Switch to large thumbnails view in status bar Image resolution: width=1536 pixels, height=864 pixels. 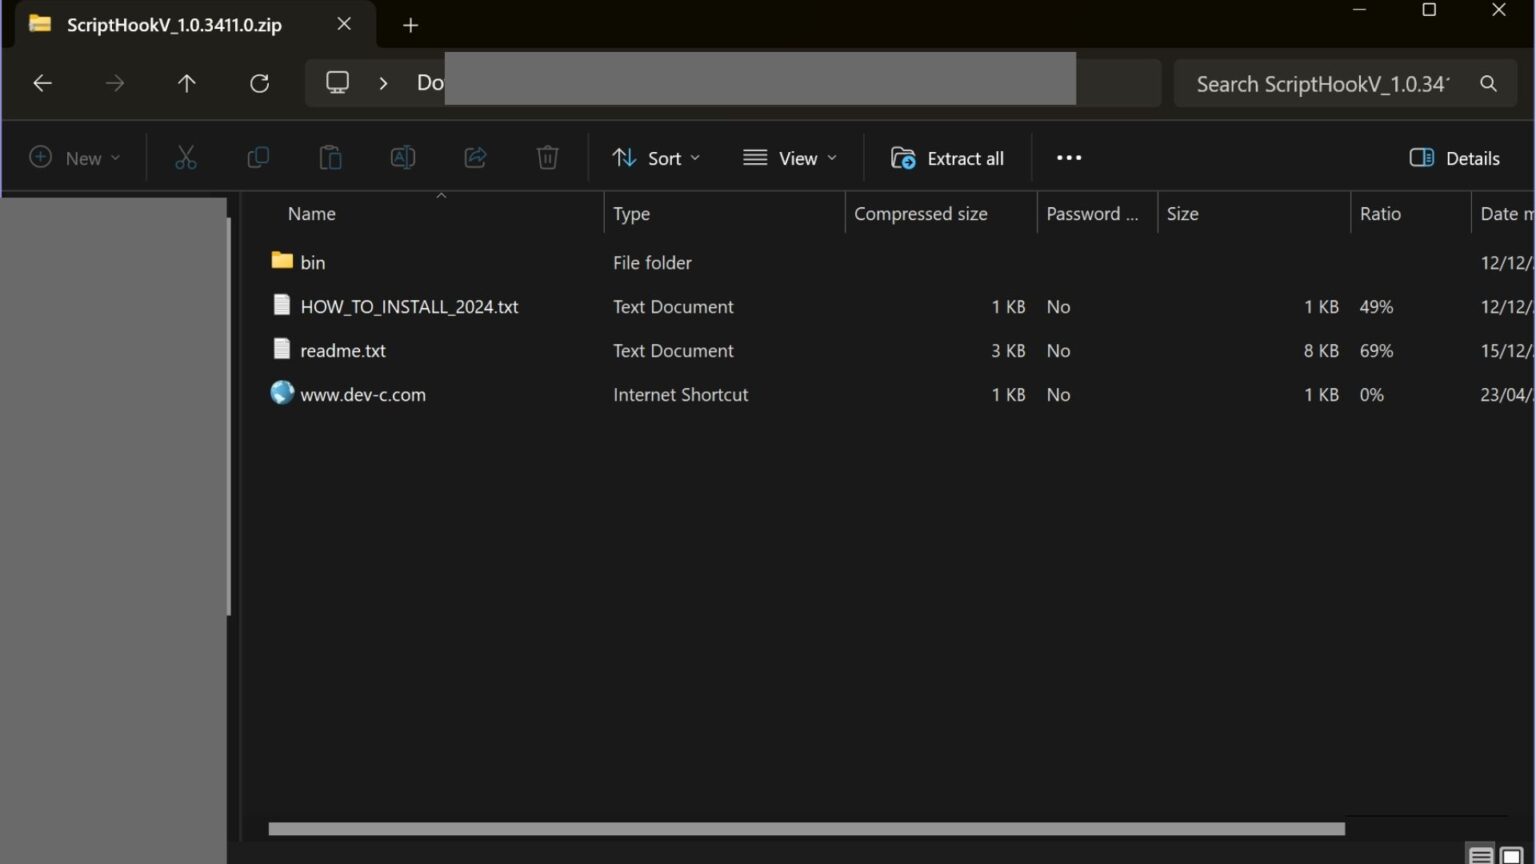point(1511,855)
